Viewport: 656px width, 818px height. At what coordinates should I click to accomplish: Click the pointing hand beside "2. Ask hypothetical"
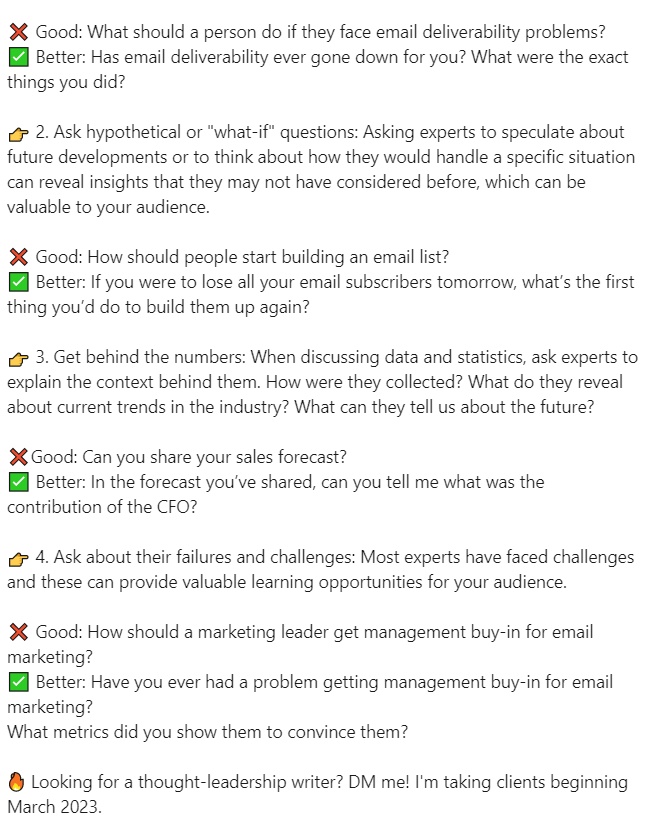[18, 133]
